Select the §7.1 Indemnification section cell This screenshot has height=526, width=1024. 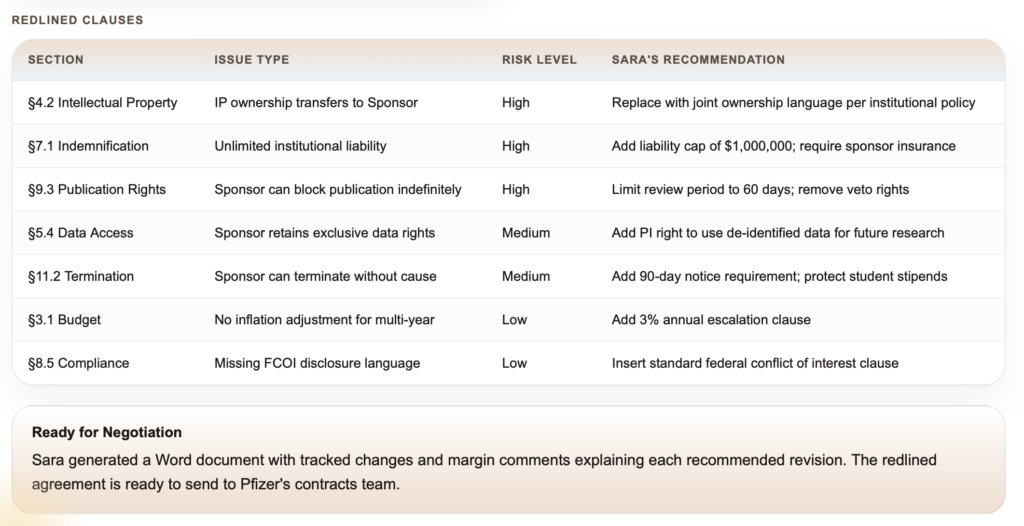click(x=88, y=146)
